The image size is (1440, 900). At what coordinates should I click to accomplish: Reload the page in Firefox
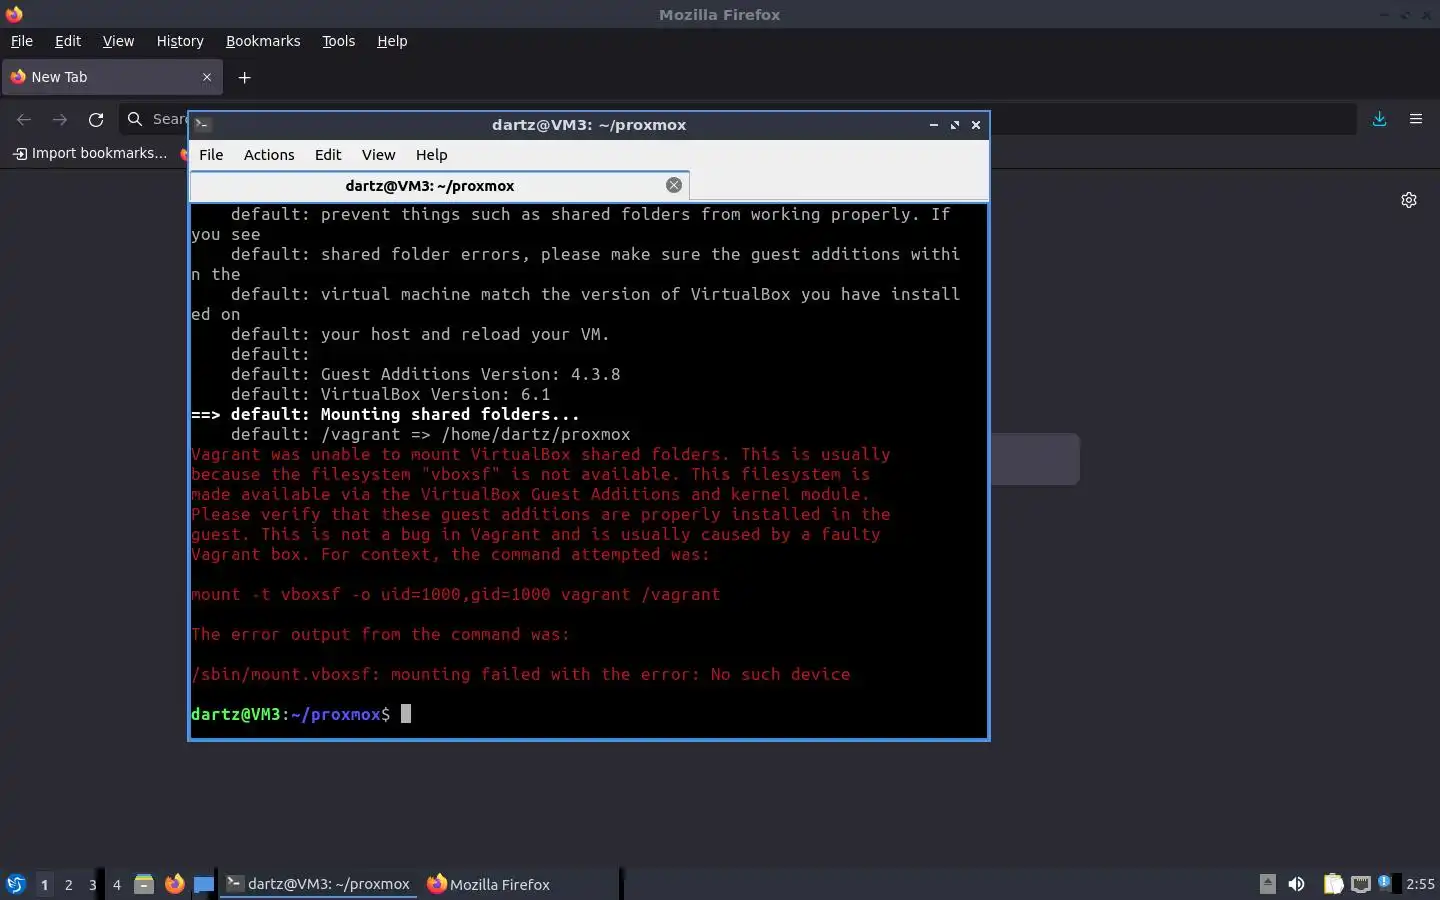click(96, 119)
